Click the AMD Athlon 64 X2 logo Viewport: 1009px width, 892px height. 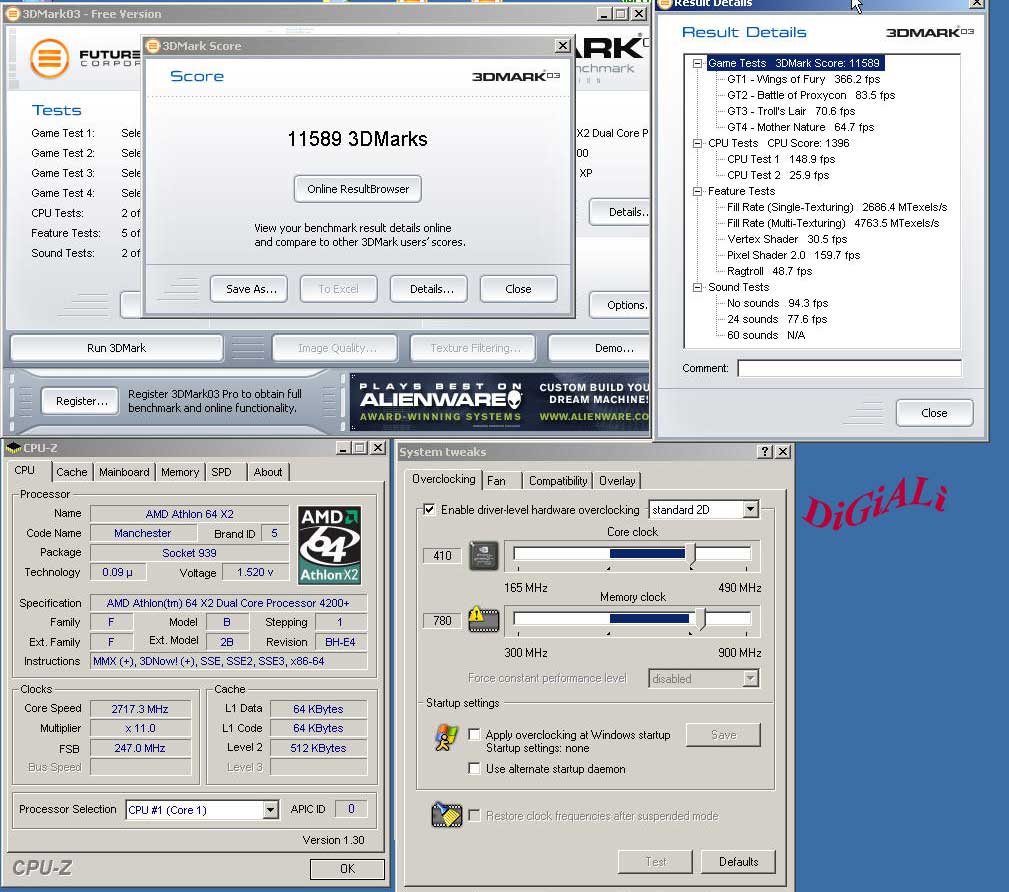(x=329, y=544)
